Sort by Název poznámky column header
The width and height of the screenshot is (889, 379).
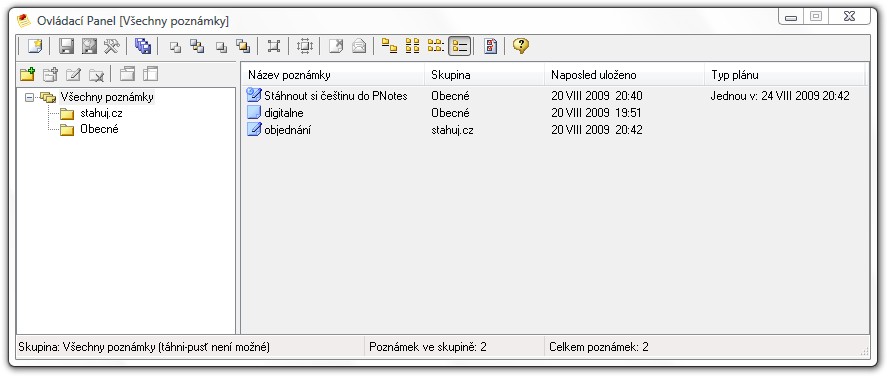(333, 75)
